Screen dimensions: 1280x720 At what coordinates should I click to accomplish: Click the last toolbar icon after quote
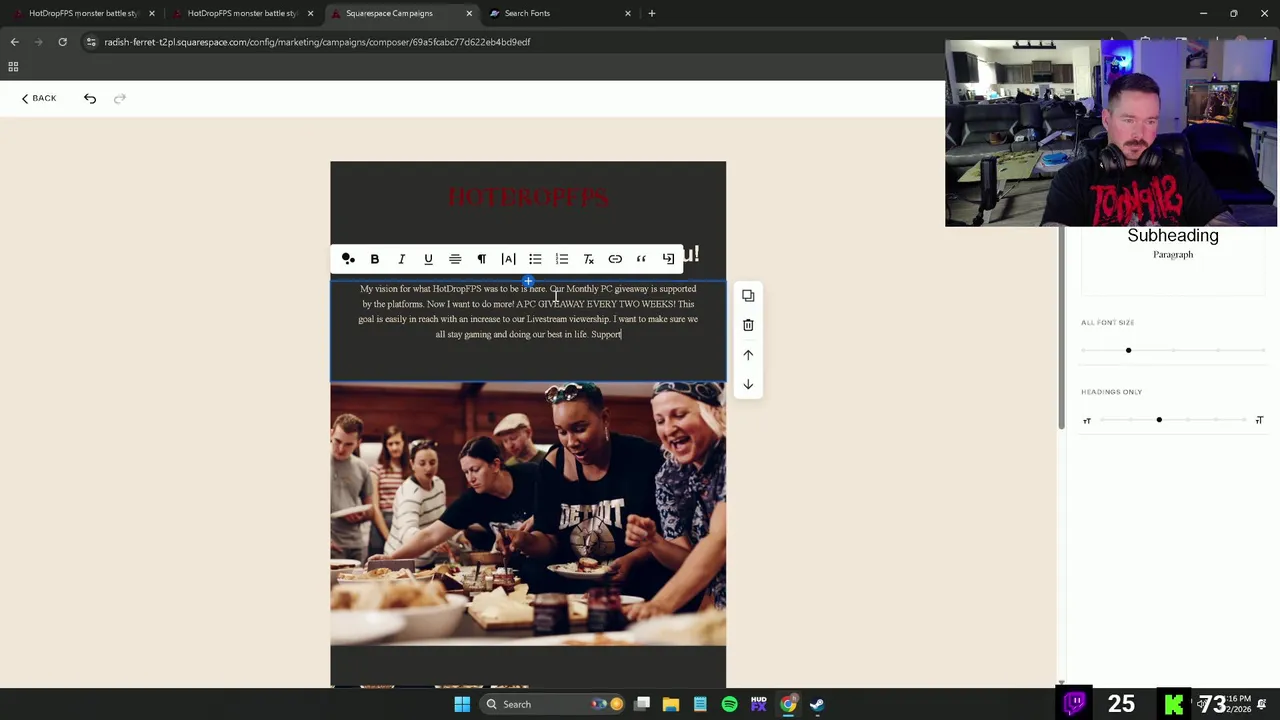(668, 259)
